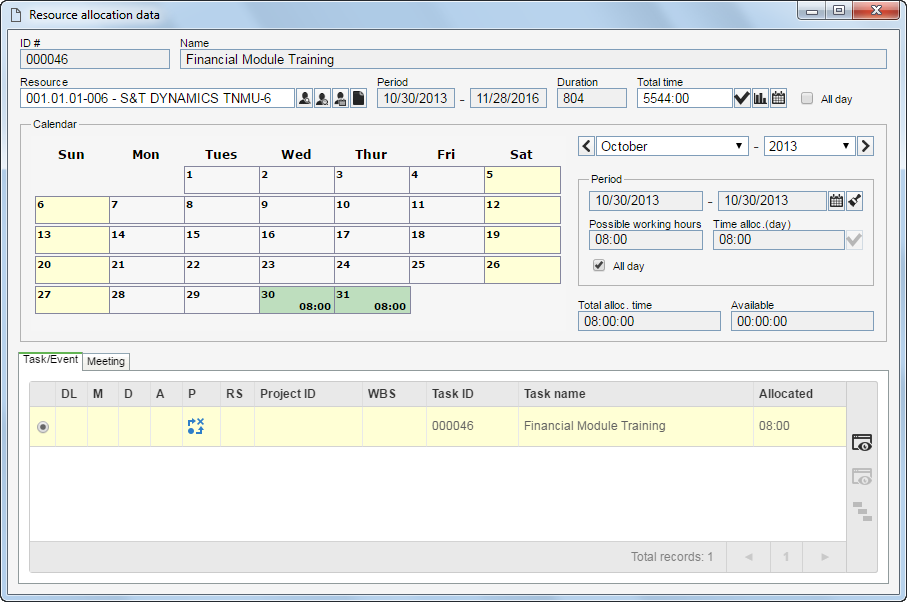Select the radio button for task 000046
The image size is (907, 602).
[43, 427]
